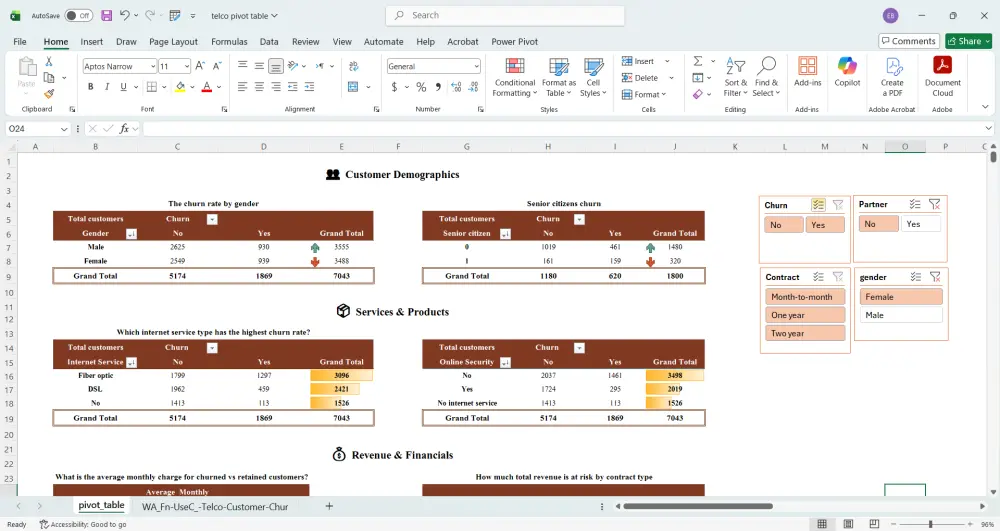Open the Online Security filter dropdown
The image size is (1000, 531).
coord(505,363)
